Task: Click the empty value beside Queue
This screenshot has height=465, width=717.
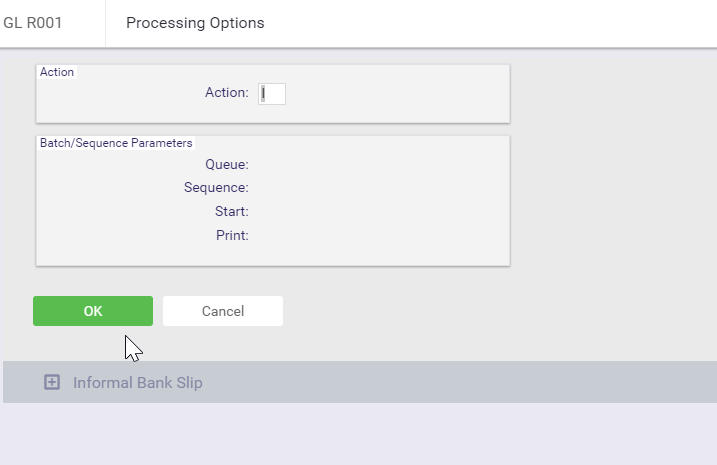Action: tap(320, 165)
